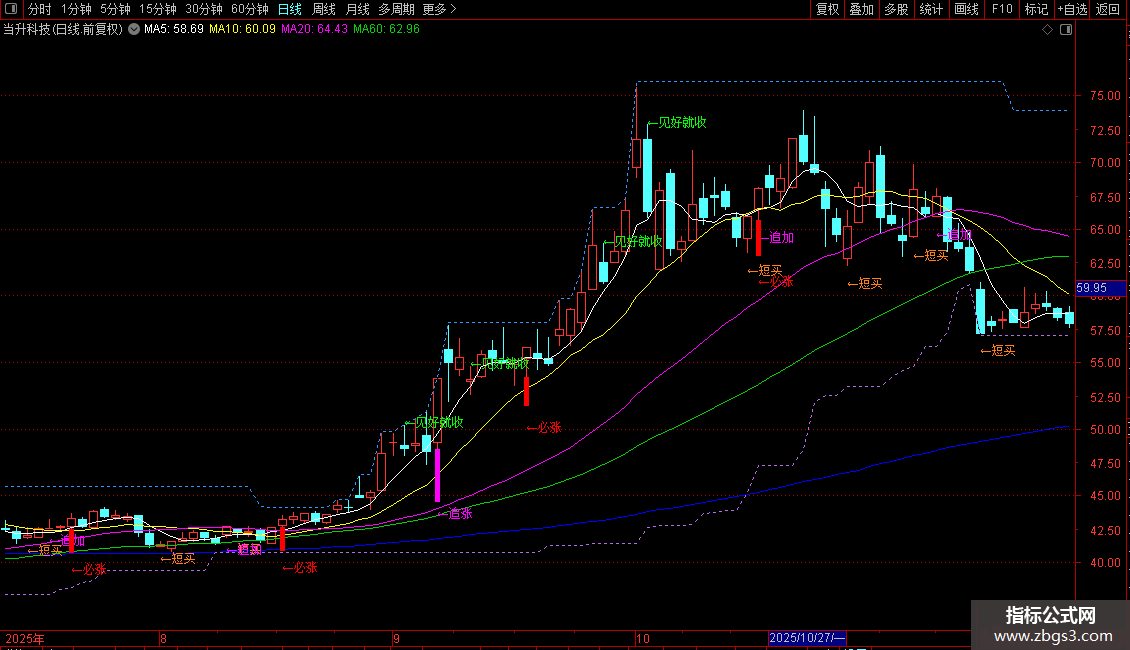
Task: Open the 画线 drawing tools
Action: point(966,9)
